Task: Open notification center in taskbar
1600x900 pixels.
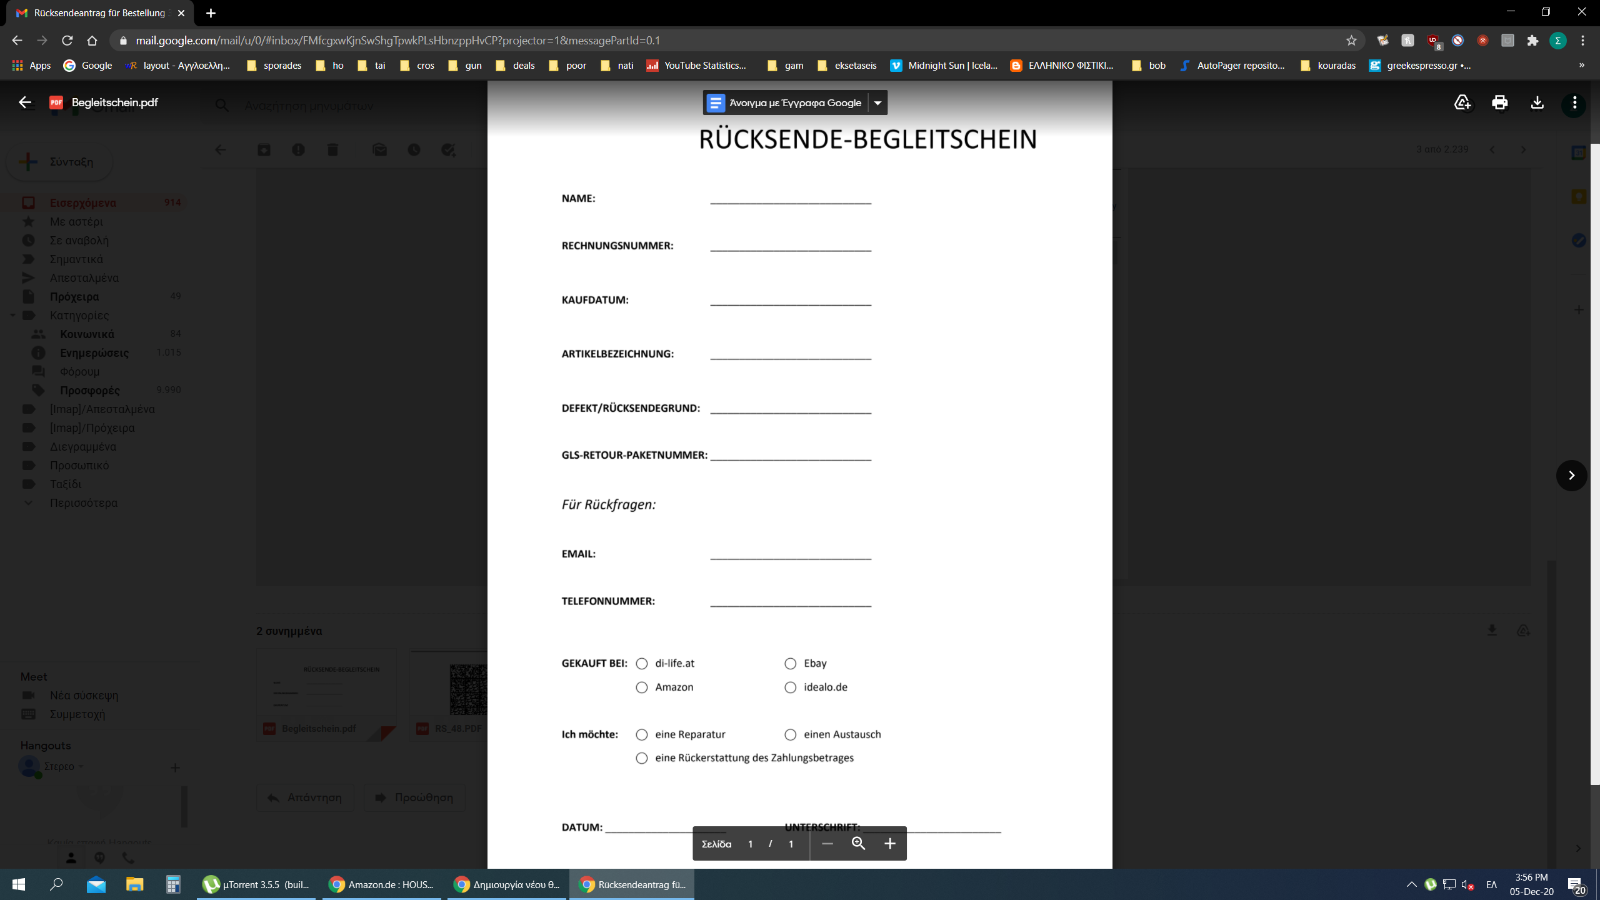Action: [x=1576, y=885]
